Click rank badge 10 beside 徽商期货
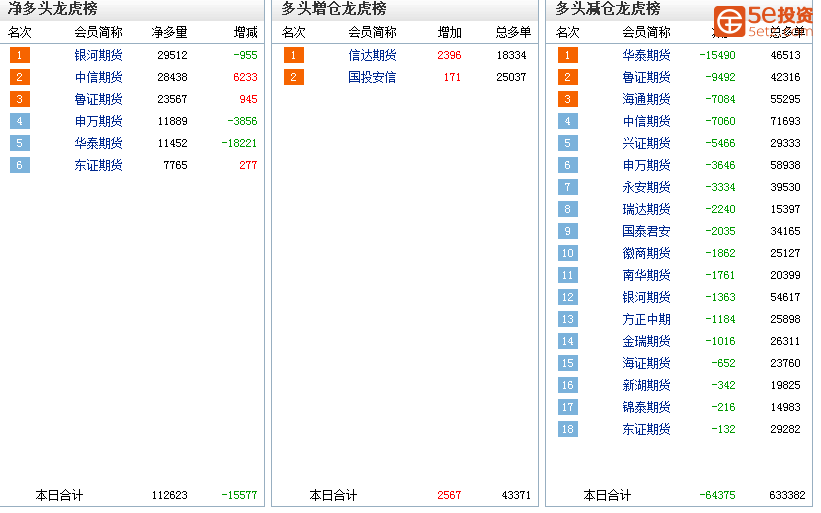This screenshot has height=513, width=821. (x=568, y=253)
